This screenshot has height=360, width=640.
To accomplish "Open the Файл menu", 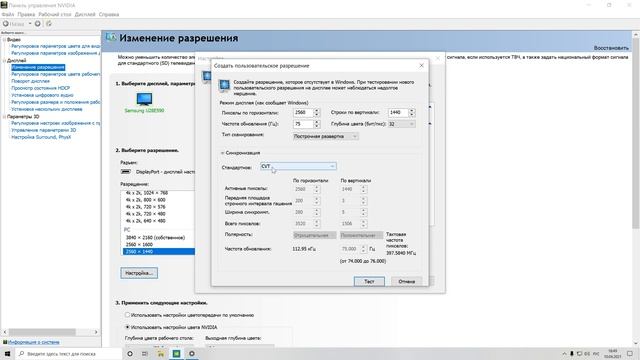I will (8, 14).
